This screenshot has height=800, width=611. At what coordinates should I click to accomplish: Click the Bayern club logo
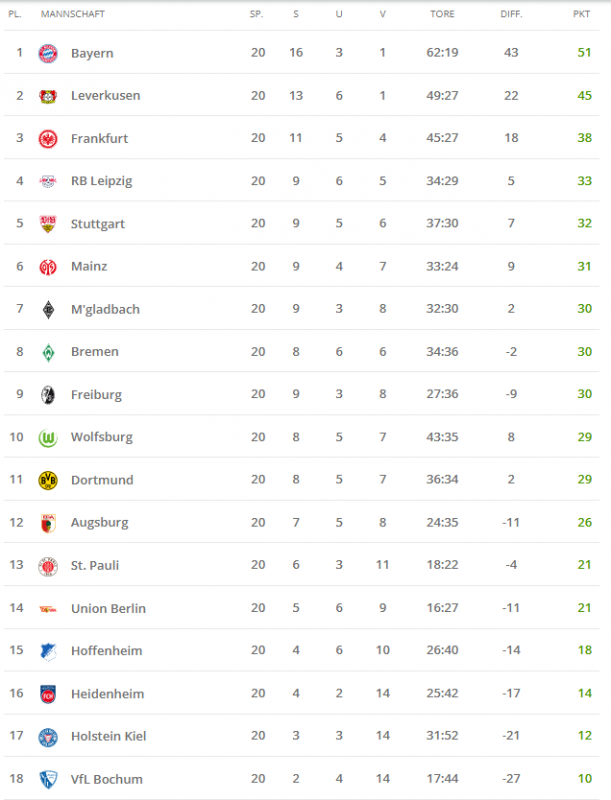48,53
